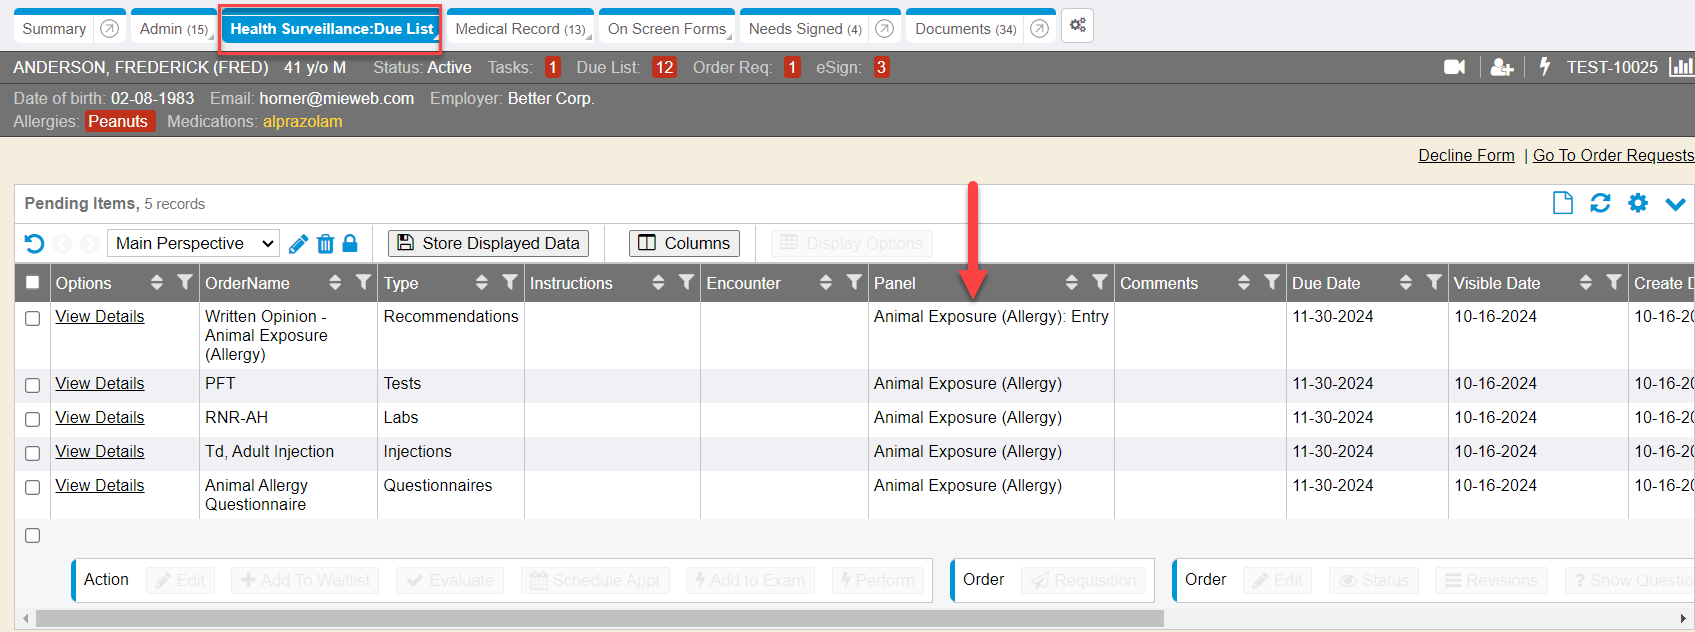The image size is (1695, 632).
Task: Click the padlock icon next to perspective
Action: (350, 243)
